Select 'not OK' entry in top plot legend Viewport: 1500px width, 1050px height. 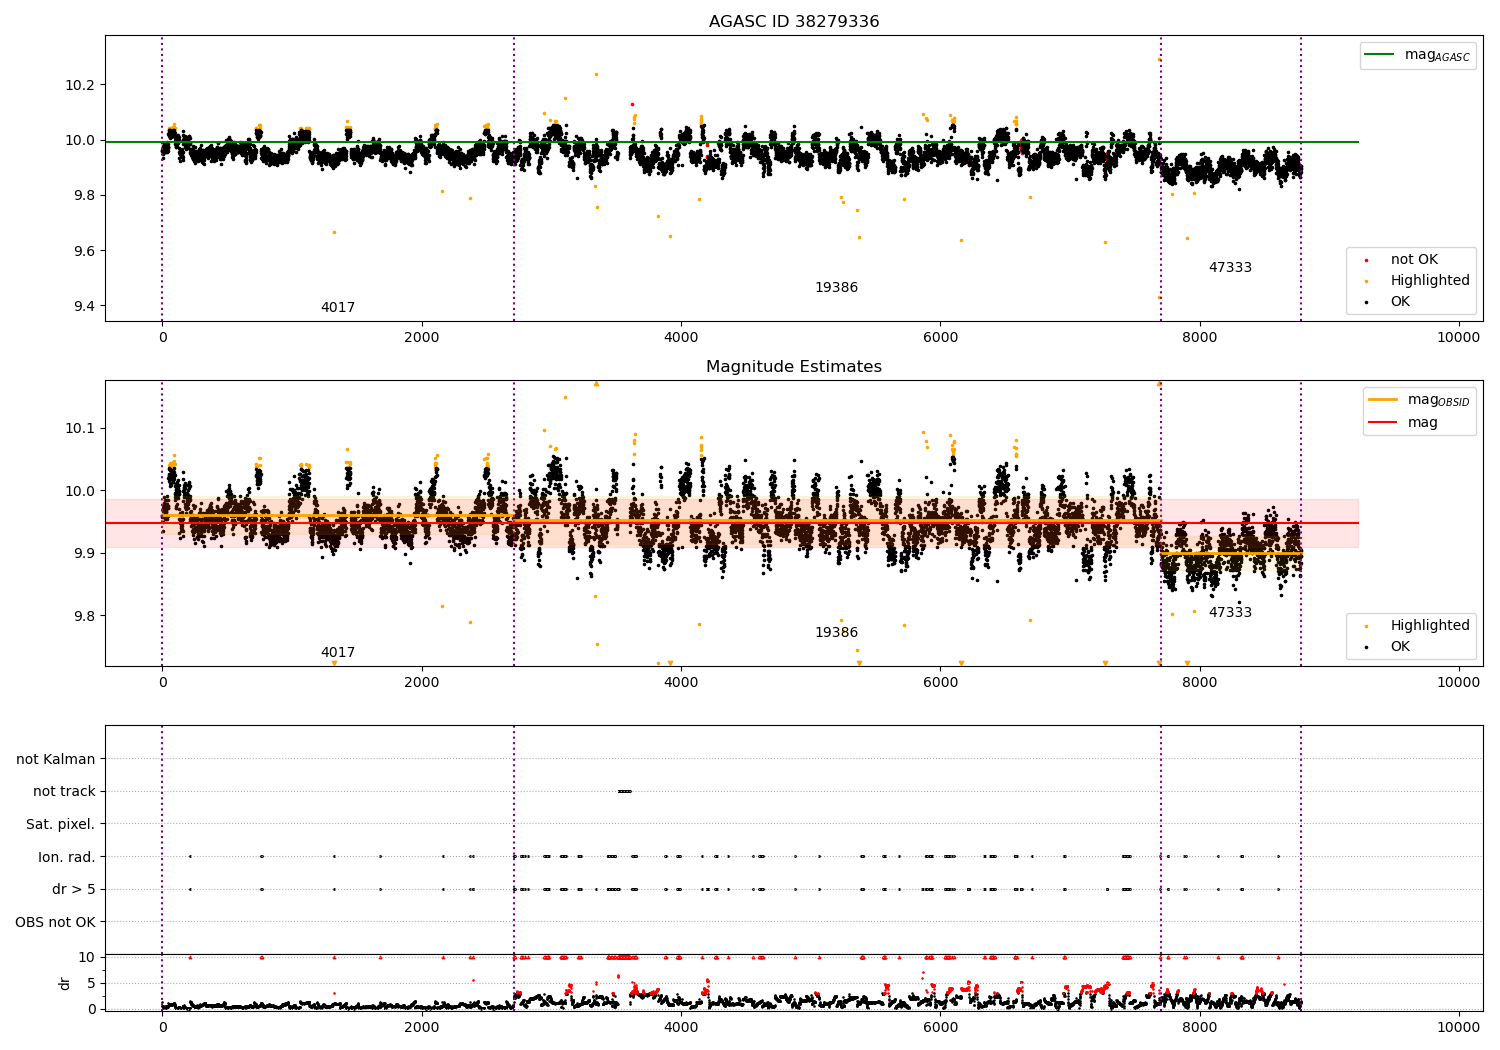pos(1414,259)
